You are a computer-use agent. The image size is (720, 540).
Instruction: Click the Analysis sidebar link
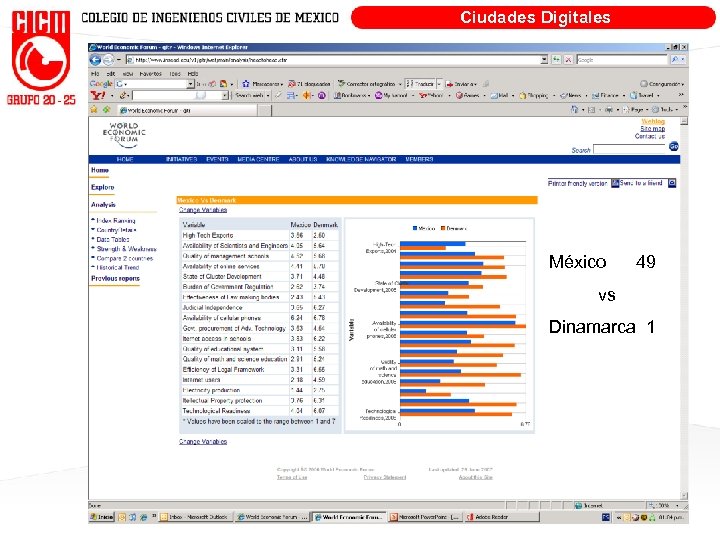point(103,205)
